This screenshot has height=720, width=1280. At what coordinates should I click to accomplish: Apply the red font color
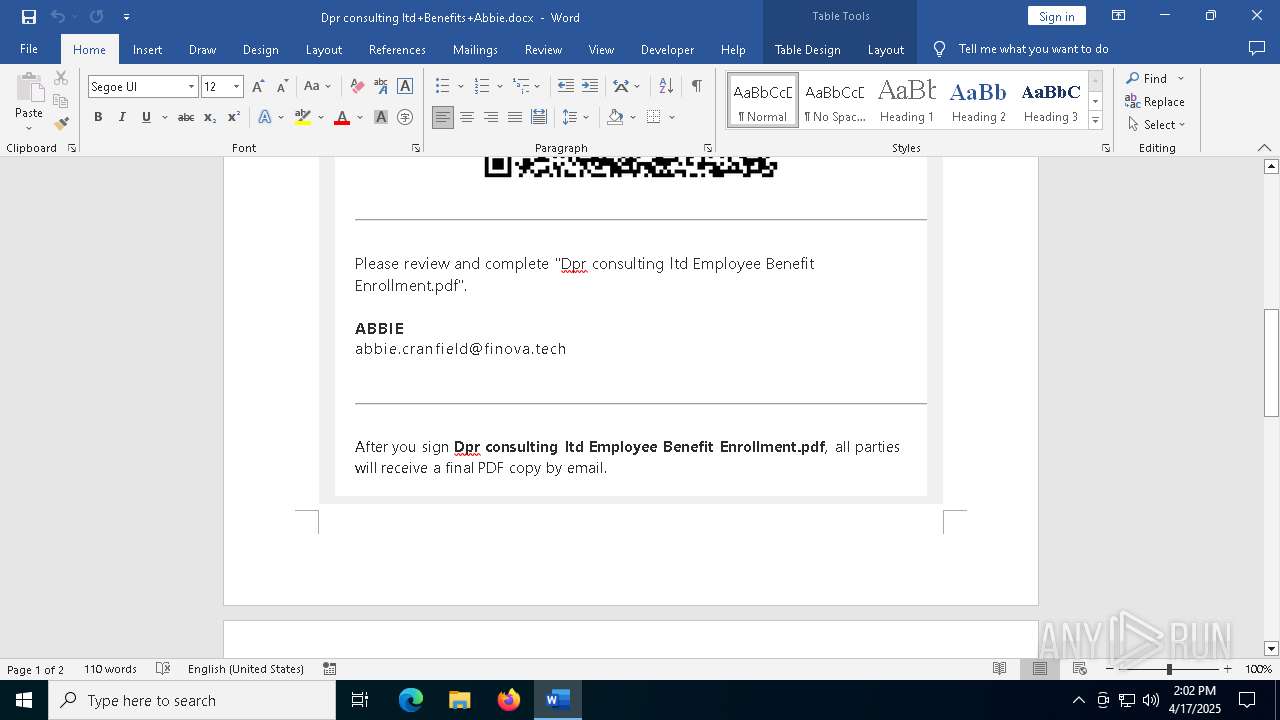342,117
